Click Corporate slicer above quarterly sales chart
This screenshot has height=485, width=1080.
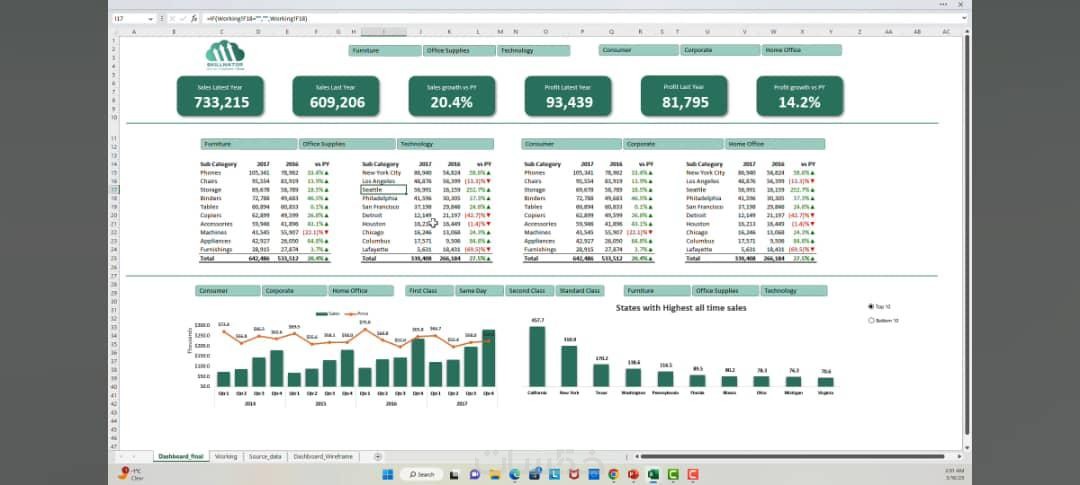click(x=295, y=291)
